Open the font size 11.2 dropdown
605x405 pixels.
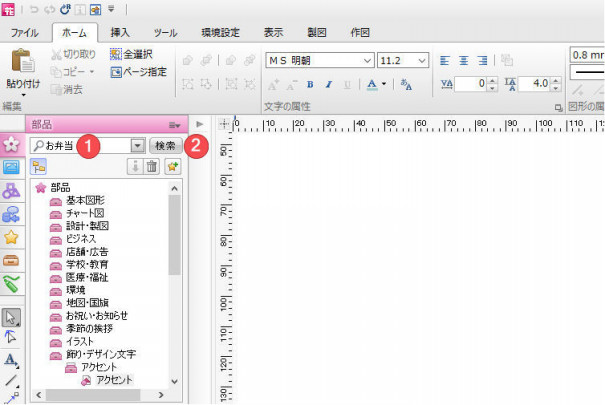(x=423, y=60)
